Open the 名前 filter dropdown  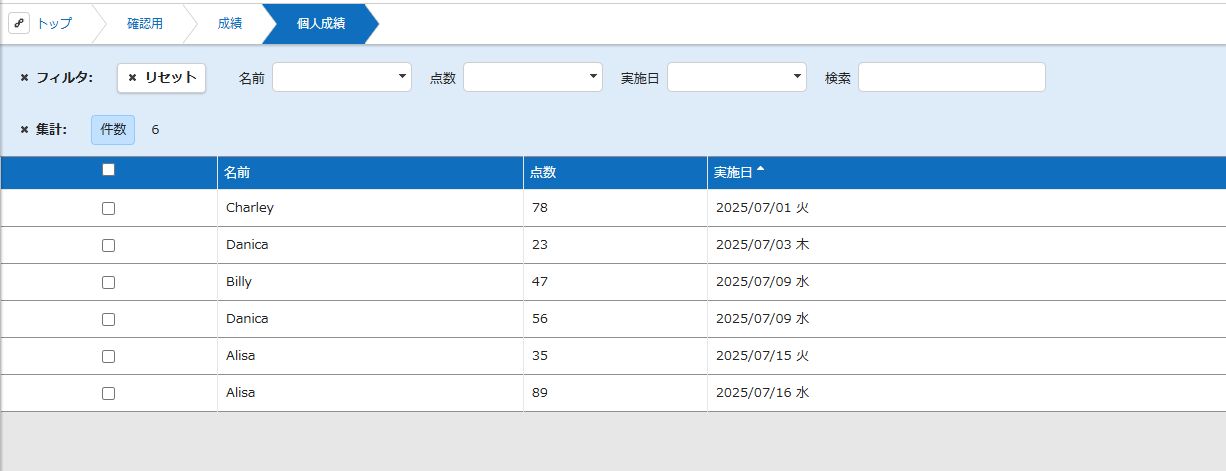pos(342,77)
